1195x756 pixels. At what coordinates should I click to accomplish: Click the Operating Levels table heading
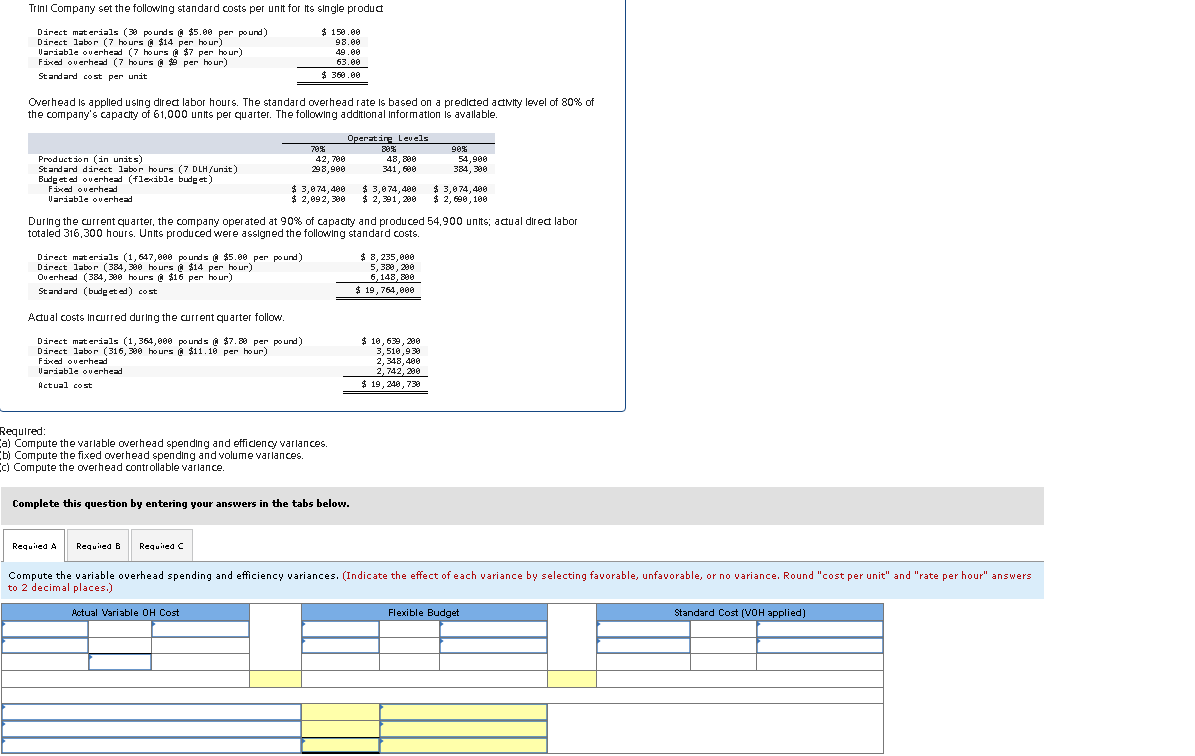pyautogui.click(x=388, y=138)
